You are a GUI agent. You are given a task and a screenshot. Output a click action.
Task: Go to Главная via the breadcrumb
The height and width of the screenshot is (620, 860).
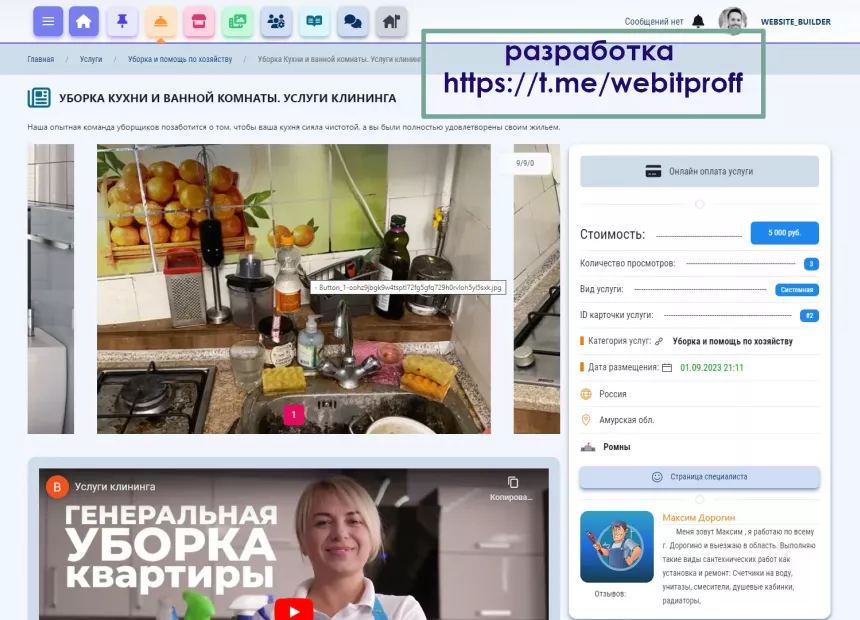(x=44, y=58)
